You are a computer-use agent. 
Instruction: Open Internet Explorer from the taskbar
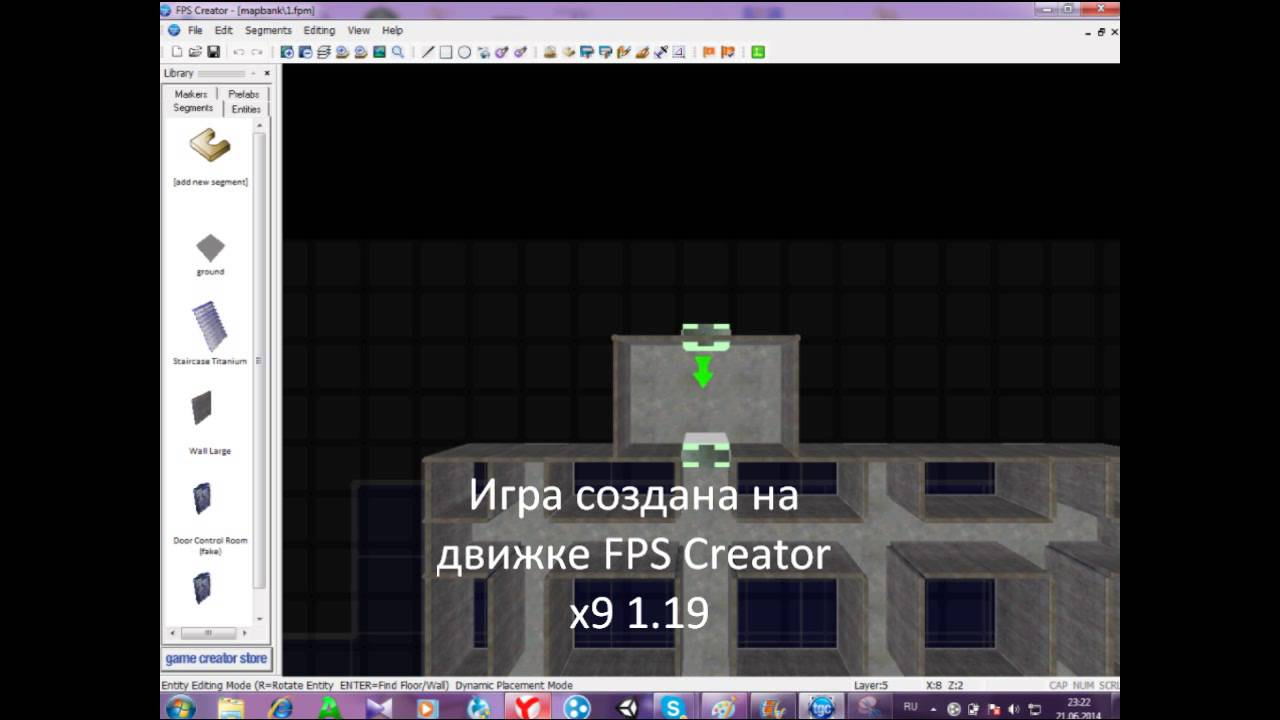tap(281, 707)
